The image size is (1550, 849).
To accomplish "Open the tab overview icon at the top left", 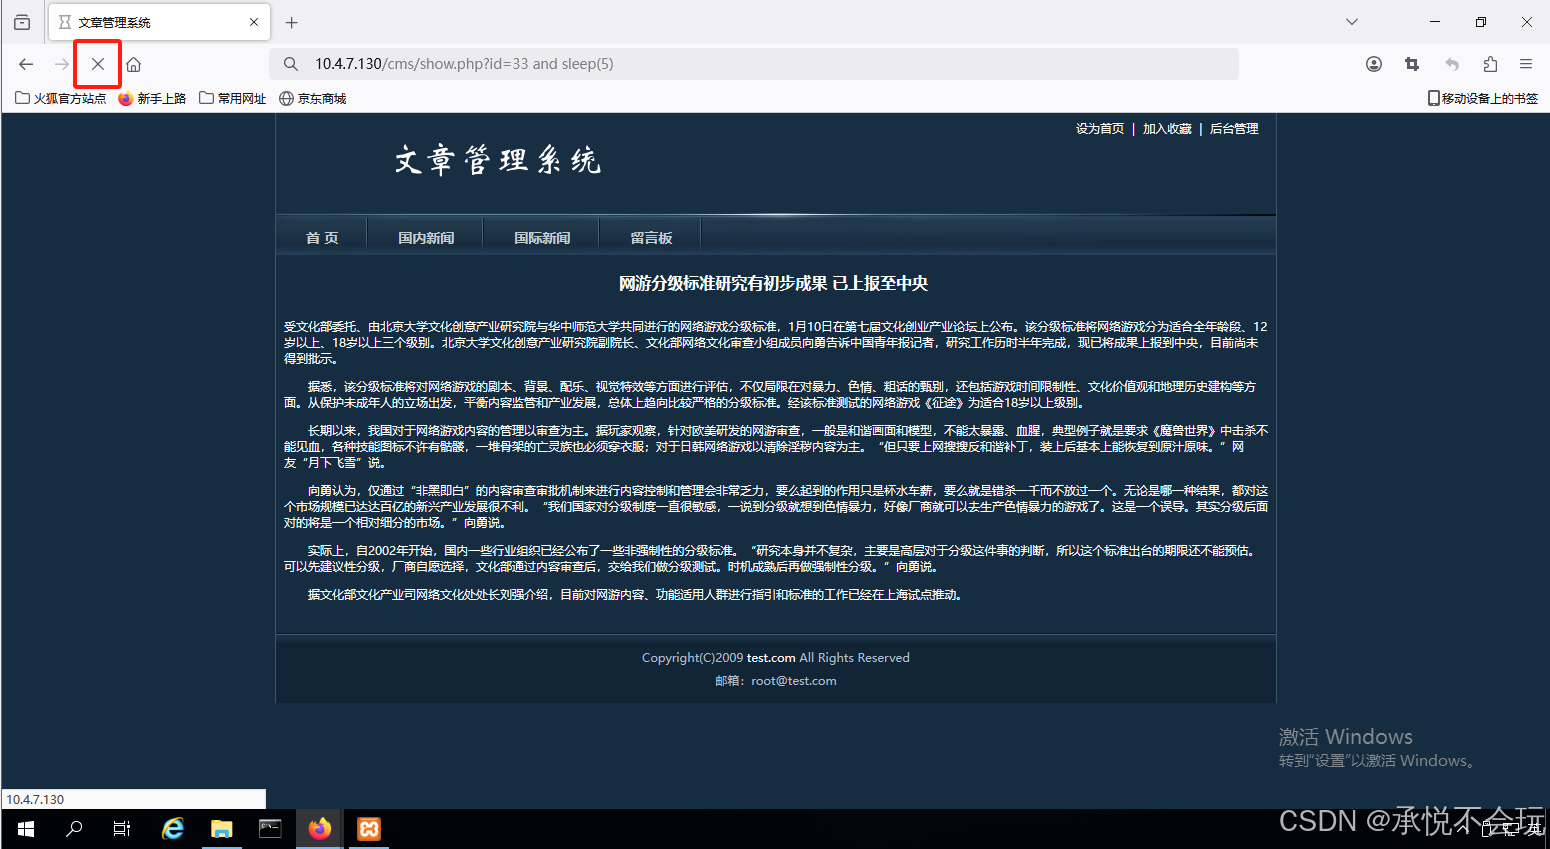I will click(x=22, y=22).
